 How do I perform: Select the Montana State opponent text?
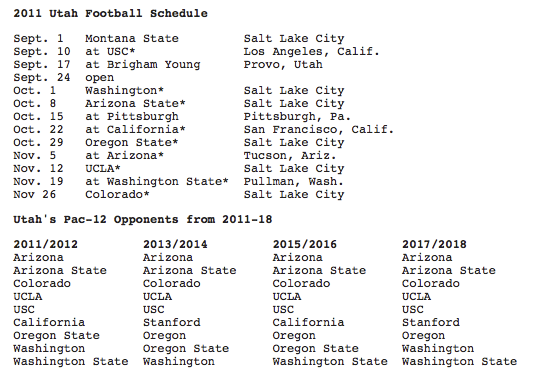point(132,38)
